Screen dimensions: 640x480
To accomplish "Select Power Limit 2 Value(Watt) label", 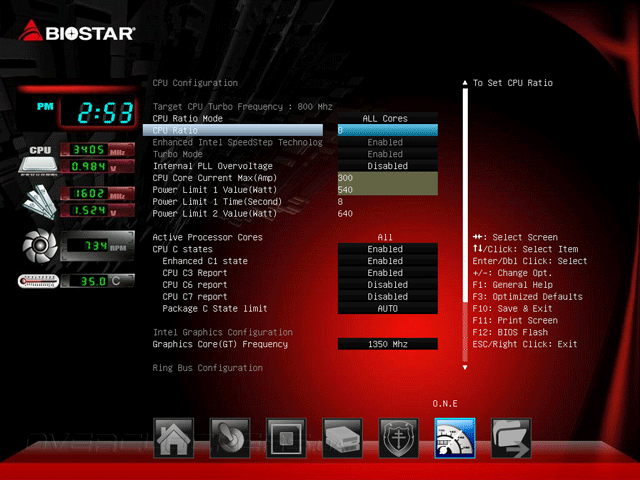I will 215,213.
